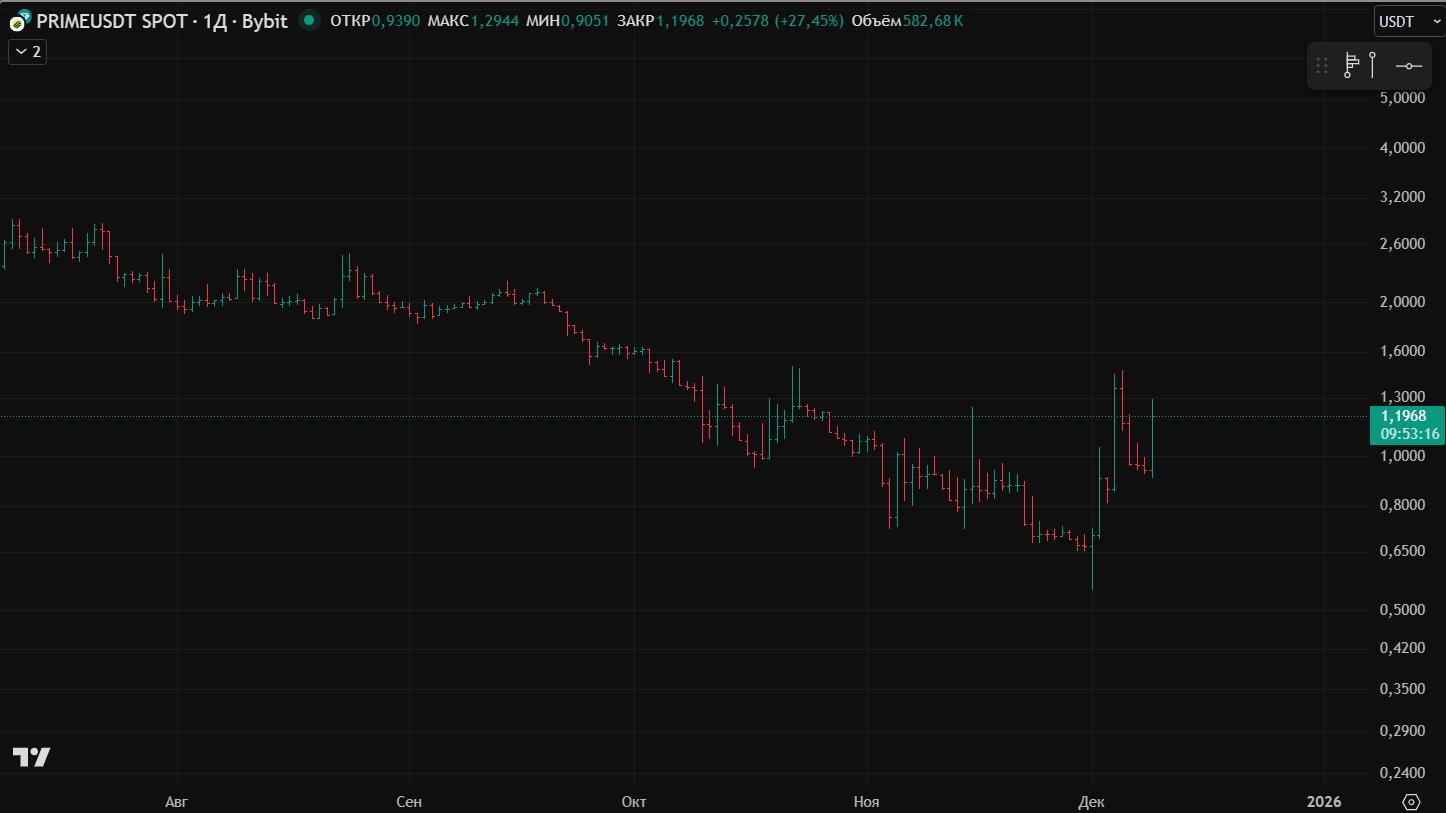Viewport: 1446px width, 813px height.
Task: Click the green market open status dot
Action: coord(310,20)
